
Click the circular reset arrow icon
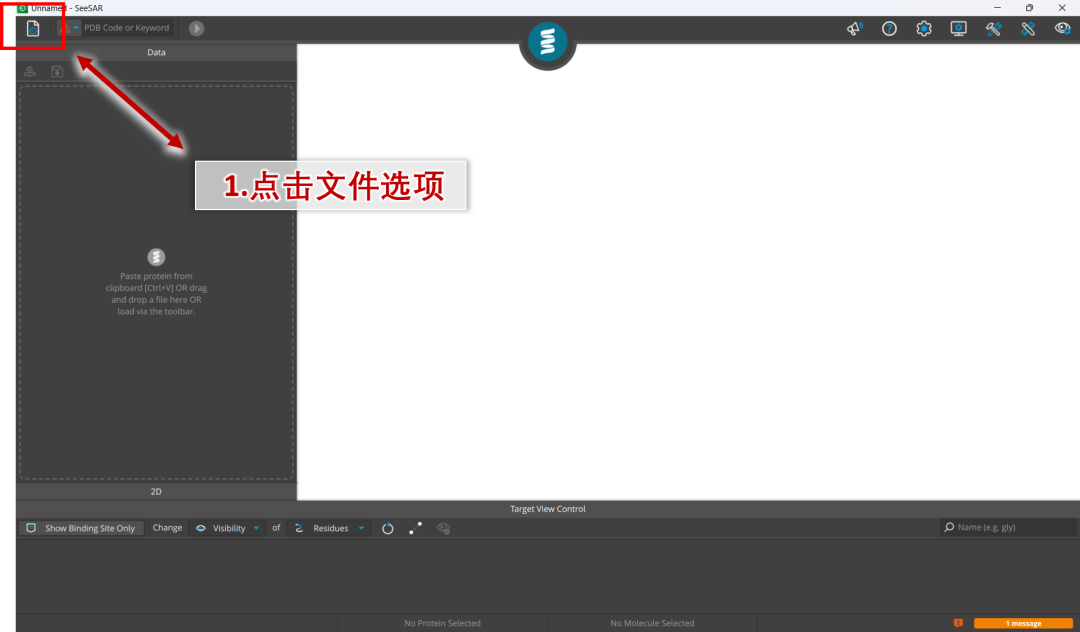click(x=388, y=528)
